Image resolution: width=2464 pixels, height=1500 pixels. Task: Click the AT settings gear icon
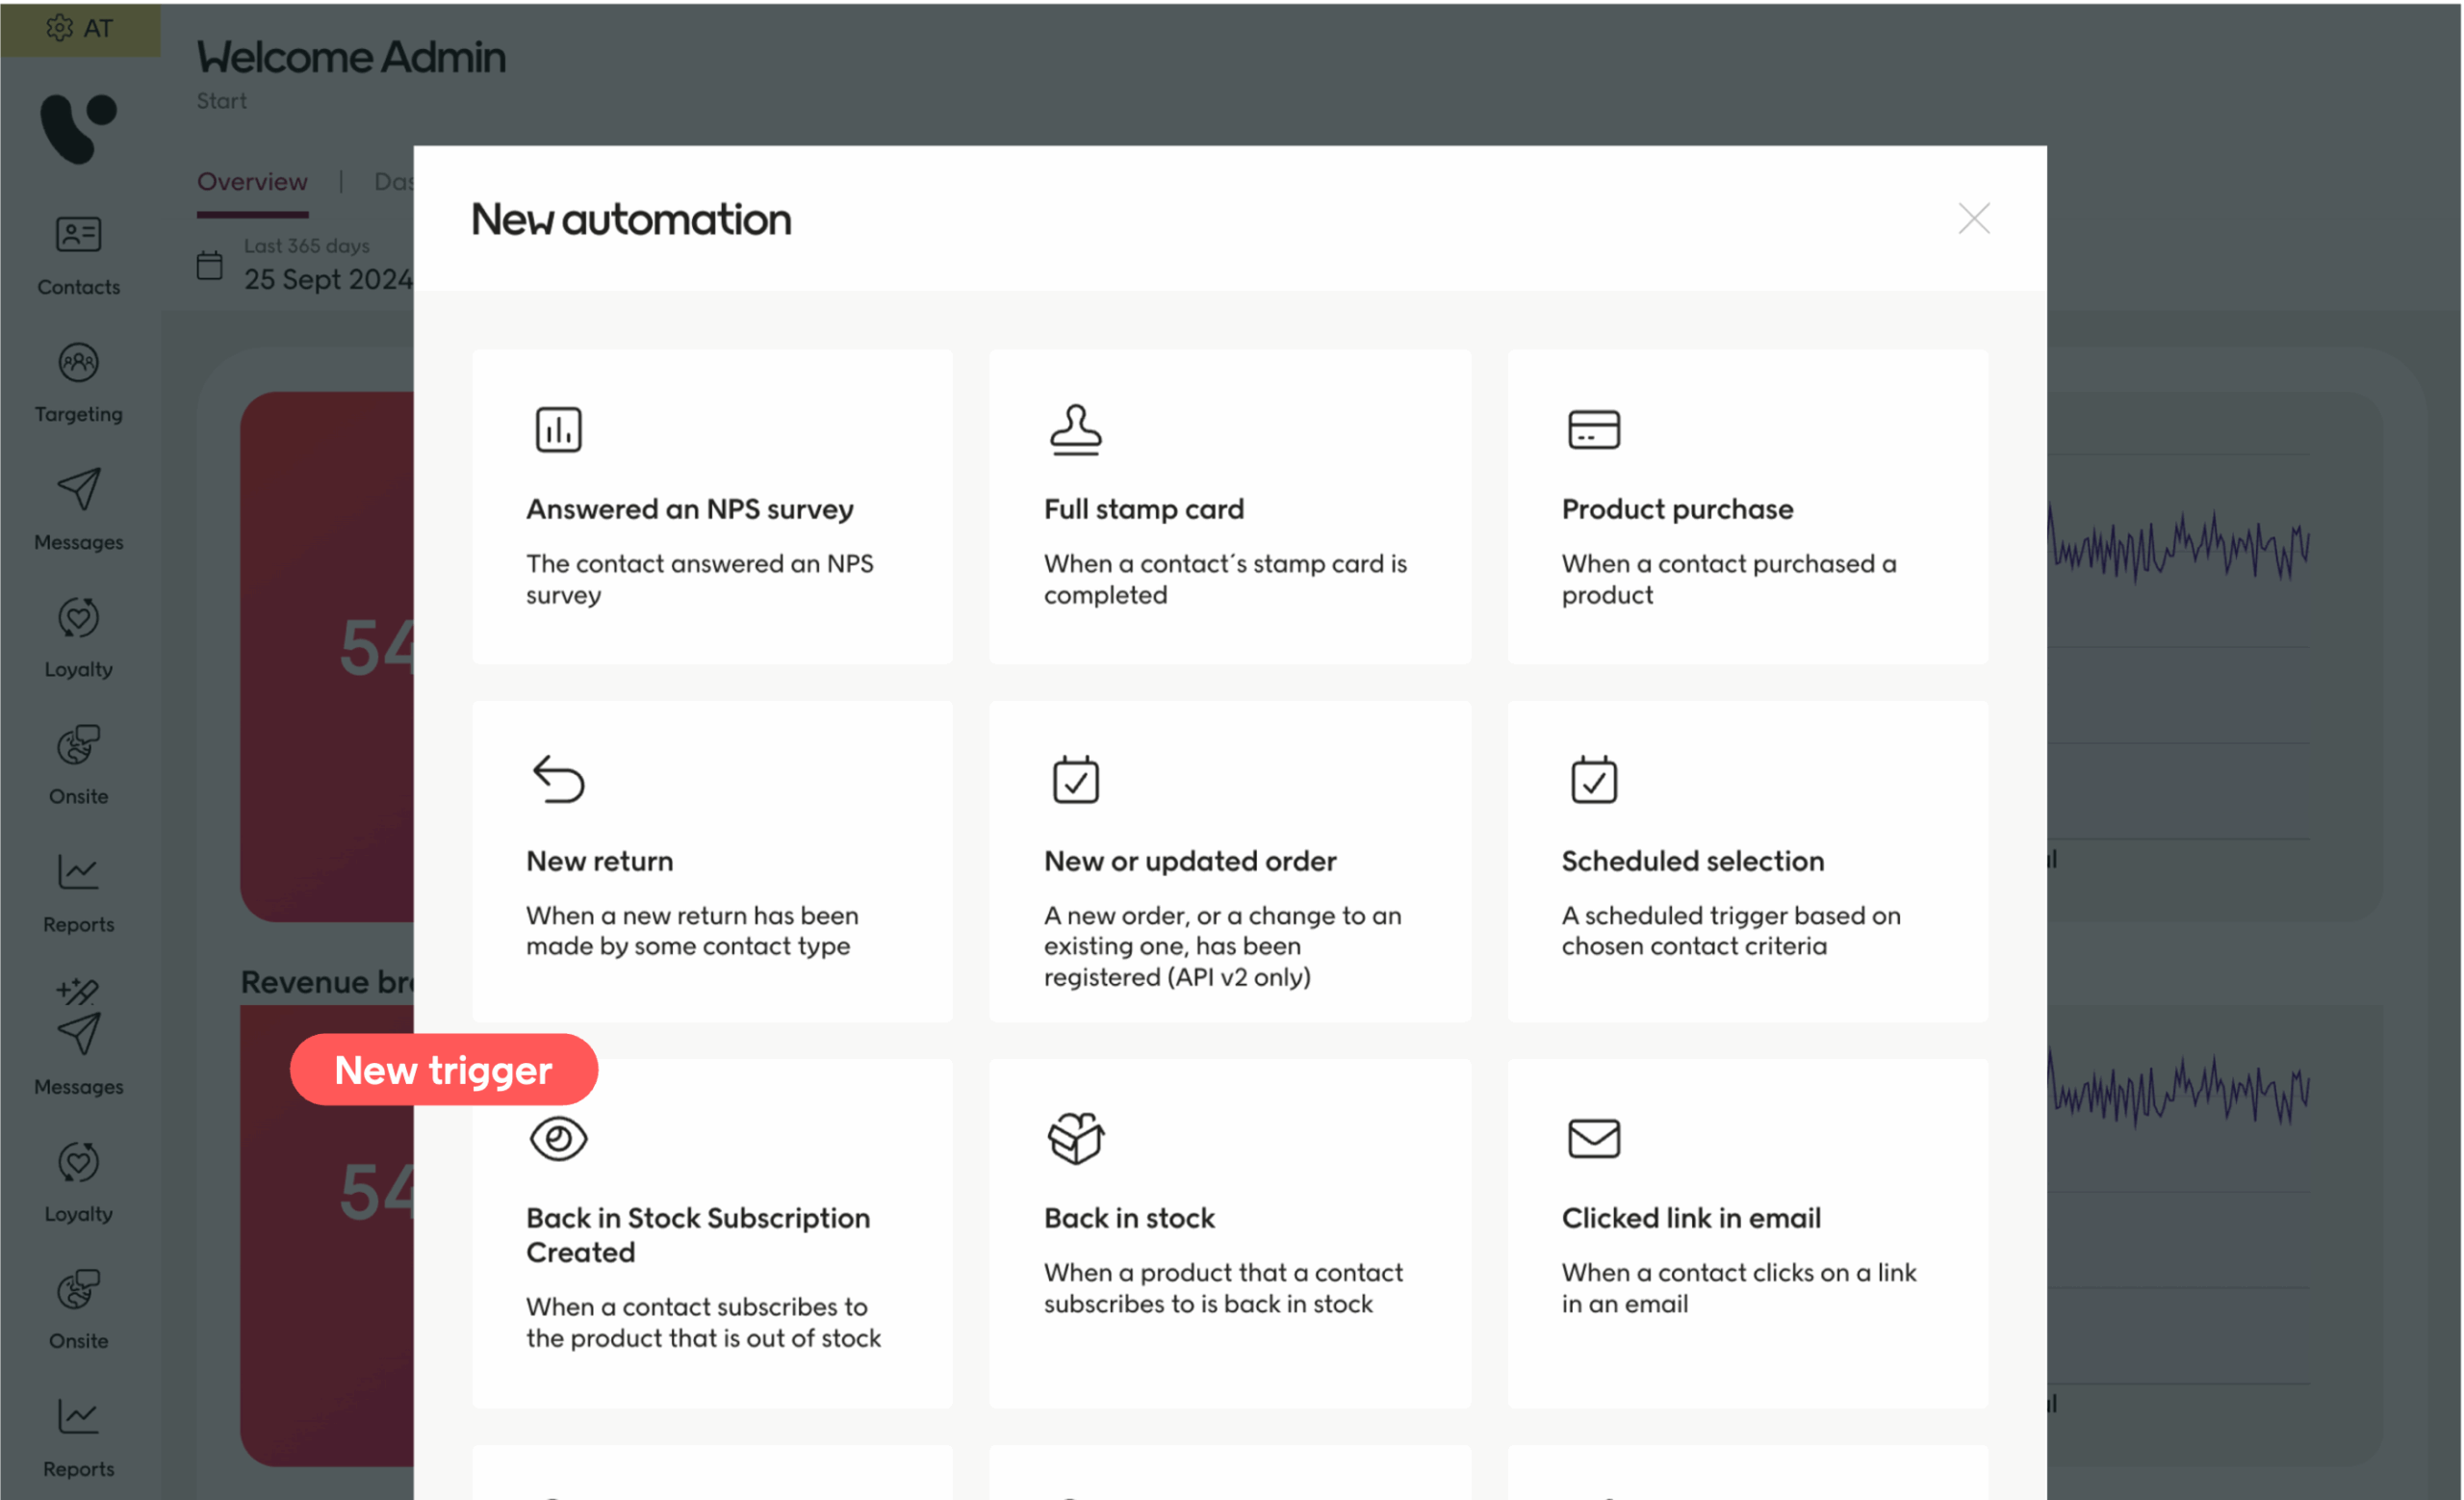(x=60, y=28)
